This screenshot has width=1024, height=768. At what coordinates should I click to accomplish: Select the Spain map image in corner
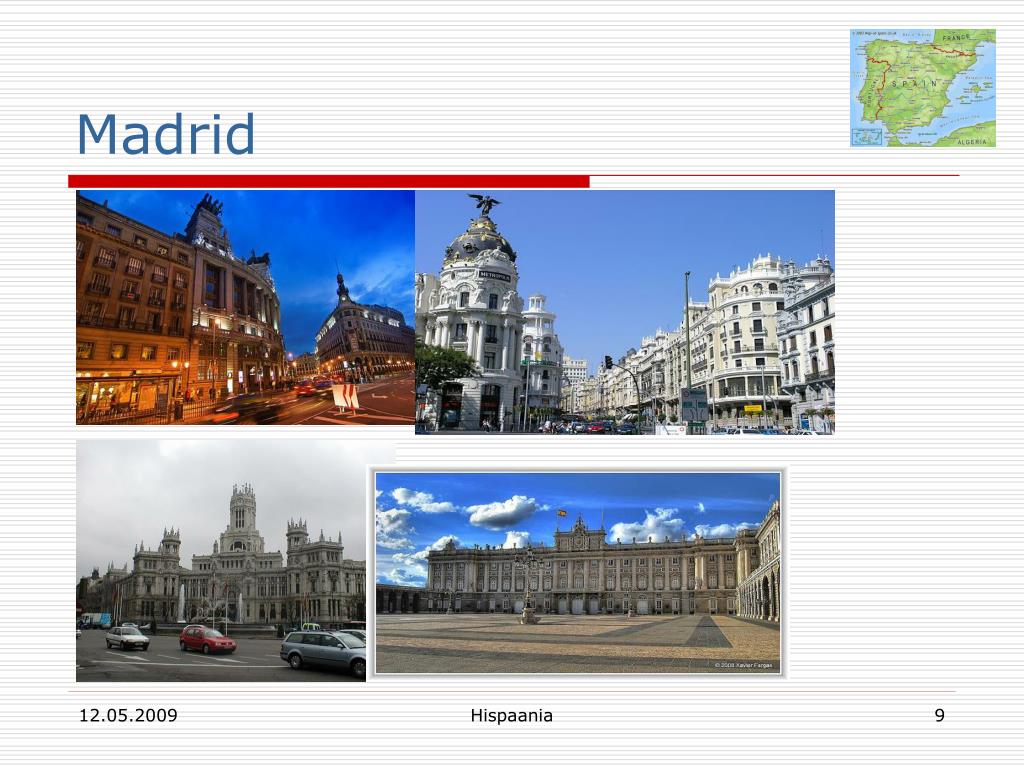pos(923,88)
